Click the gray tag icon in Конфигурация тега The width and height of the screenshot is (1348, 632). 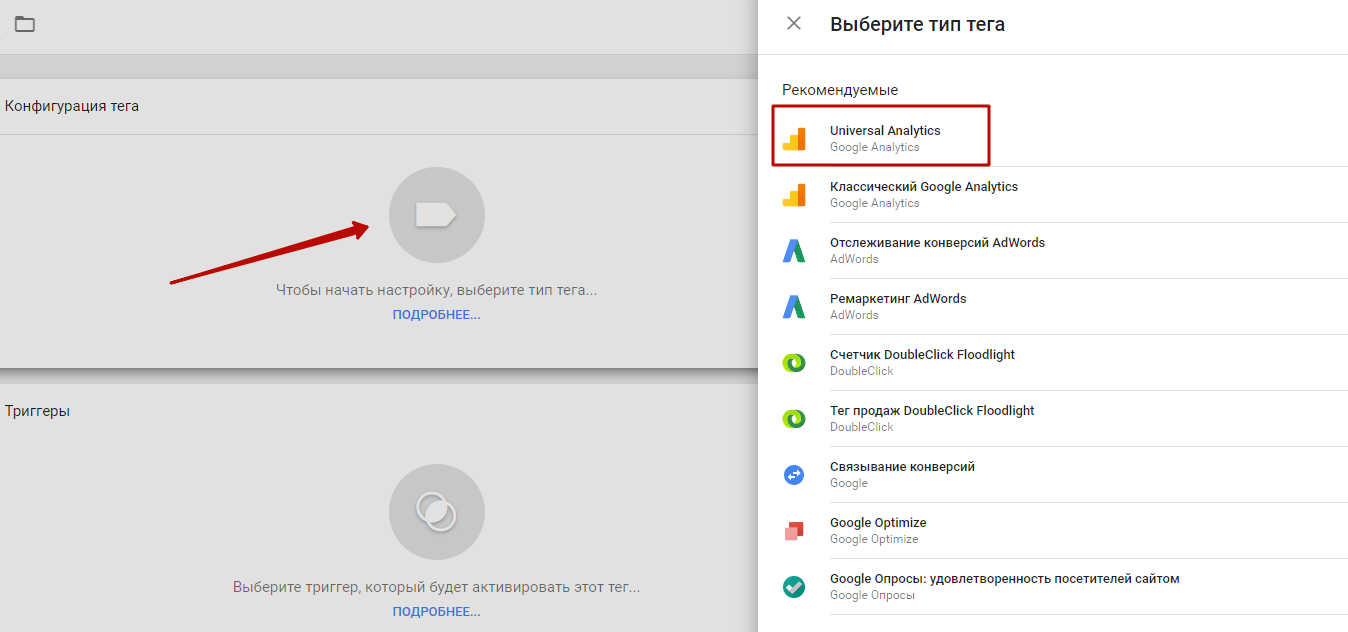[437, 215]
